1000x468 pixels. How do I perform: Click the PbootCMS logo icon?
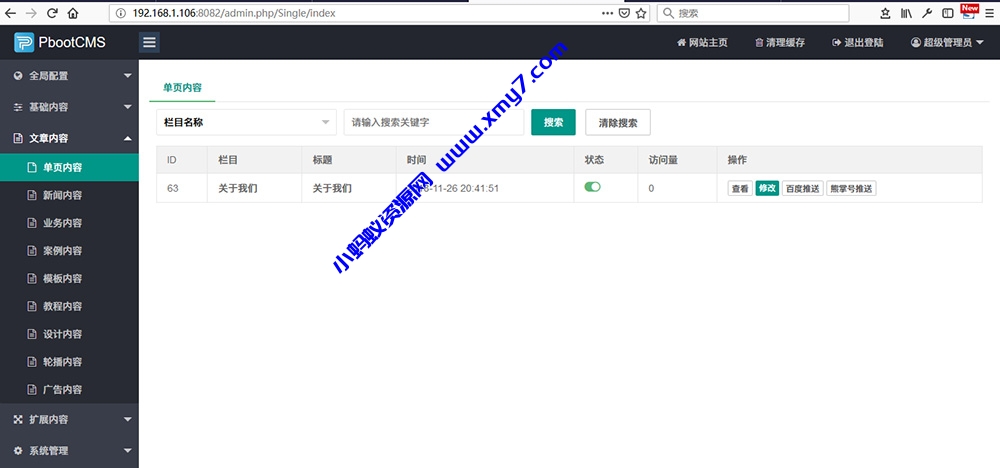[24, 43]
